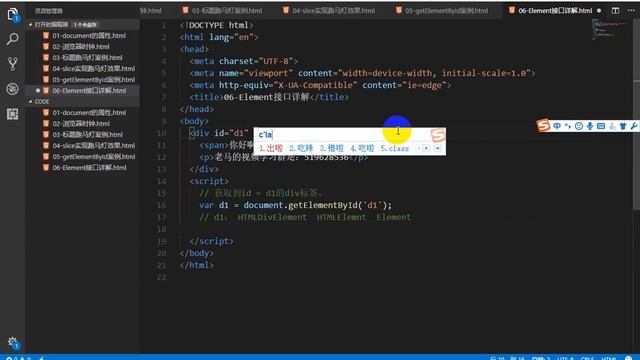Choose candidate 1.出啦 in IME popup
The height and width of the screenshot is (360, 640).
(x=271, y=149)
